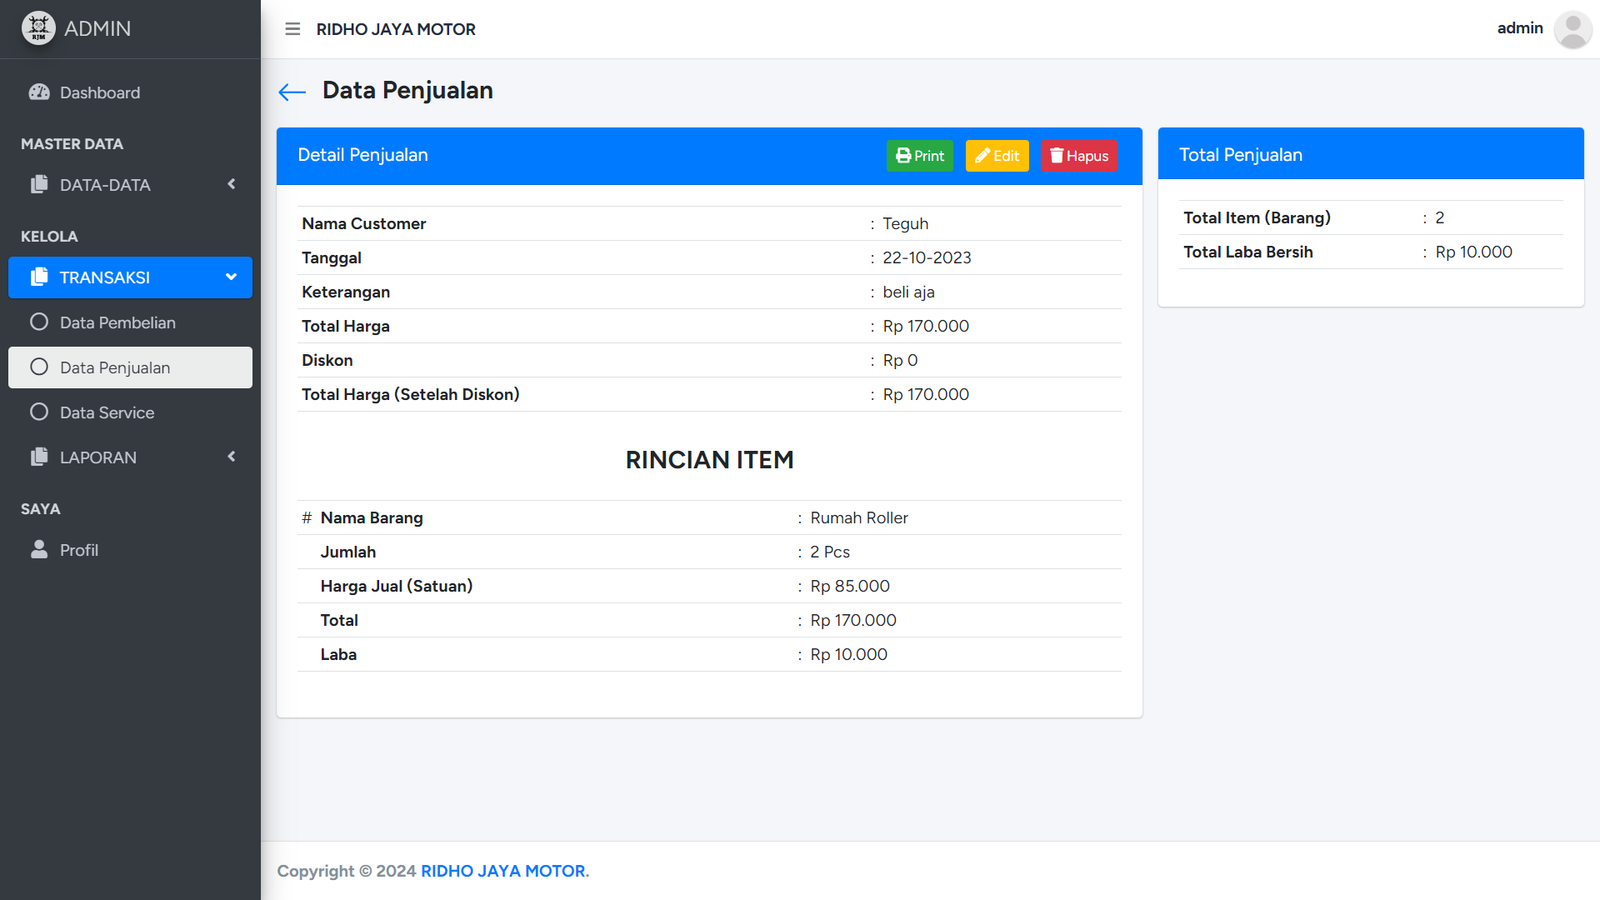1600x900 pixels.
Task: Expand the LAPORAN submenu arrow
Action: pos(231,457)
